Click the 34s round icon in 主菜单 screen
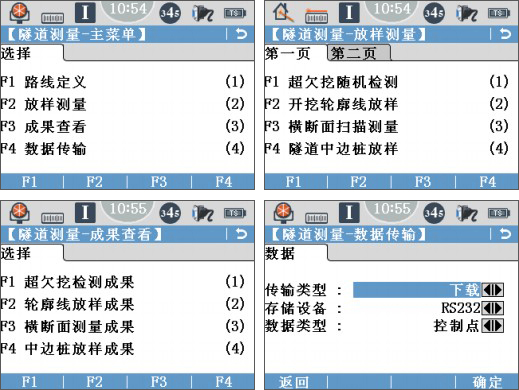 (170, 13)
